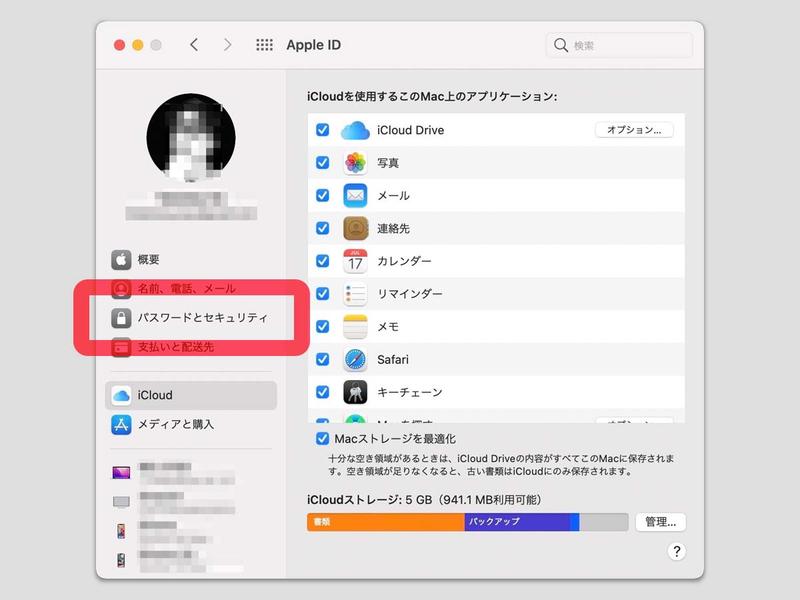Click the padlock security icon
Image resolution: width=800 pixels, height=600 pixels.
[x=121, y=318]
